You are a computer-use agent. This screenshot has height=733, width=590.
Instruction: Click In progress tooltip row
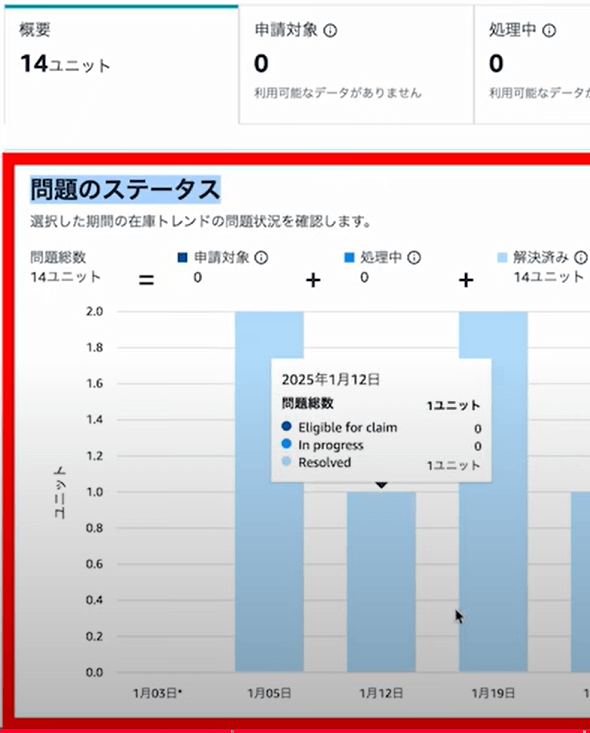[x=381, y=446]
